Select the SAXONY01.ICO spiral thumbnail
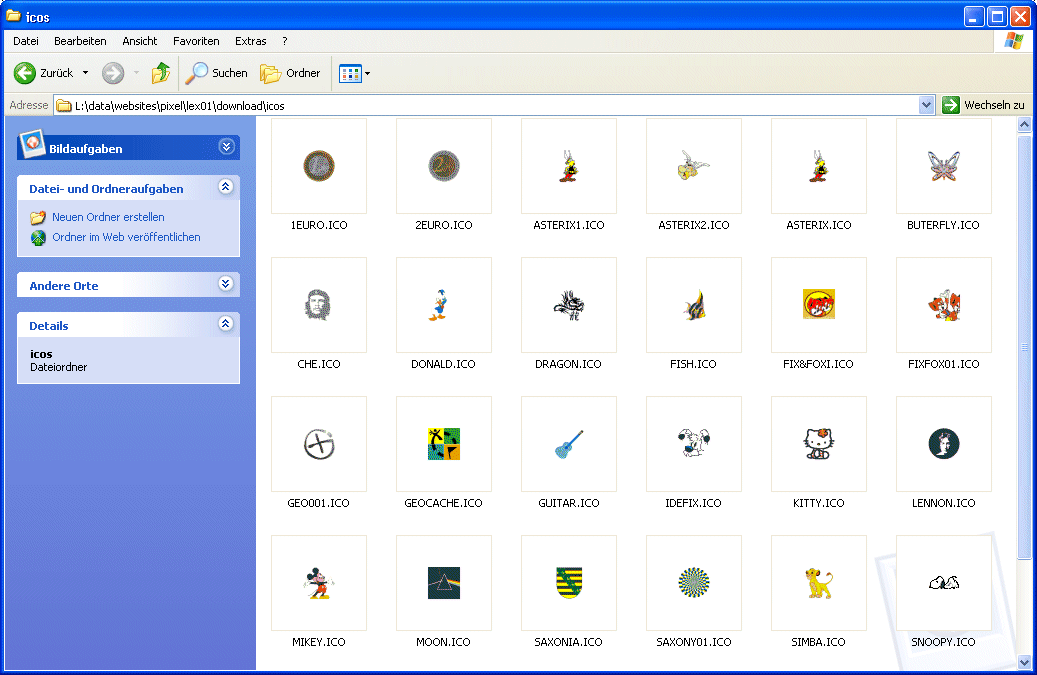1037x675 pixels. point(694,582)
